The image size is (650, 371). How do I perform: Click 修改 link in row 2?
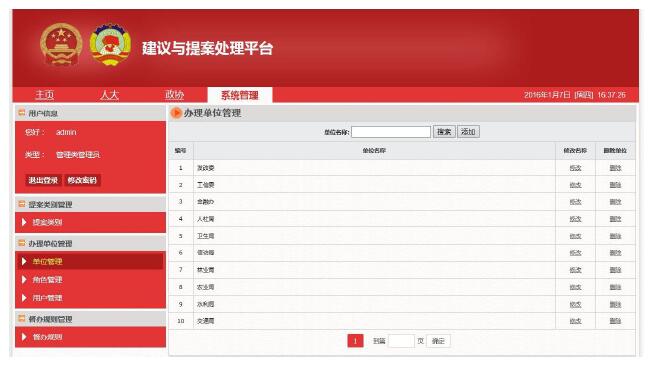point(575,185)
